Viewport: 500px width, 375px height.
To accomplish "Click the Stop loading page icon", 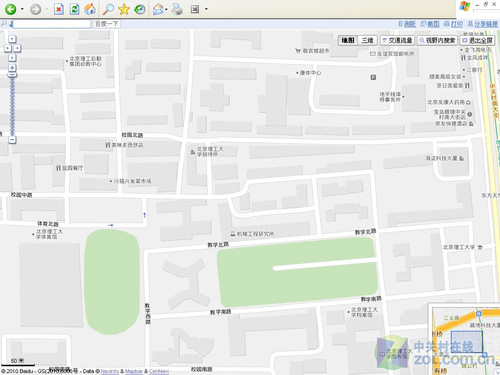I will point(59,9).
